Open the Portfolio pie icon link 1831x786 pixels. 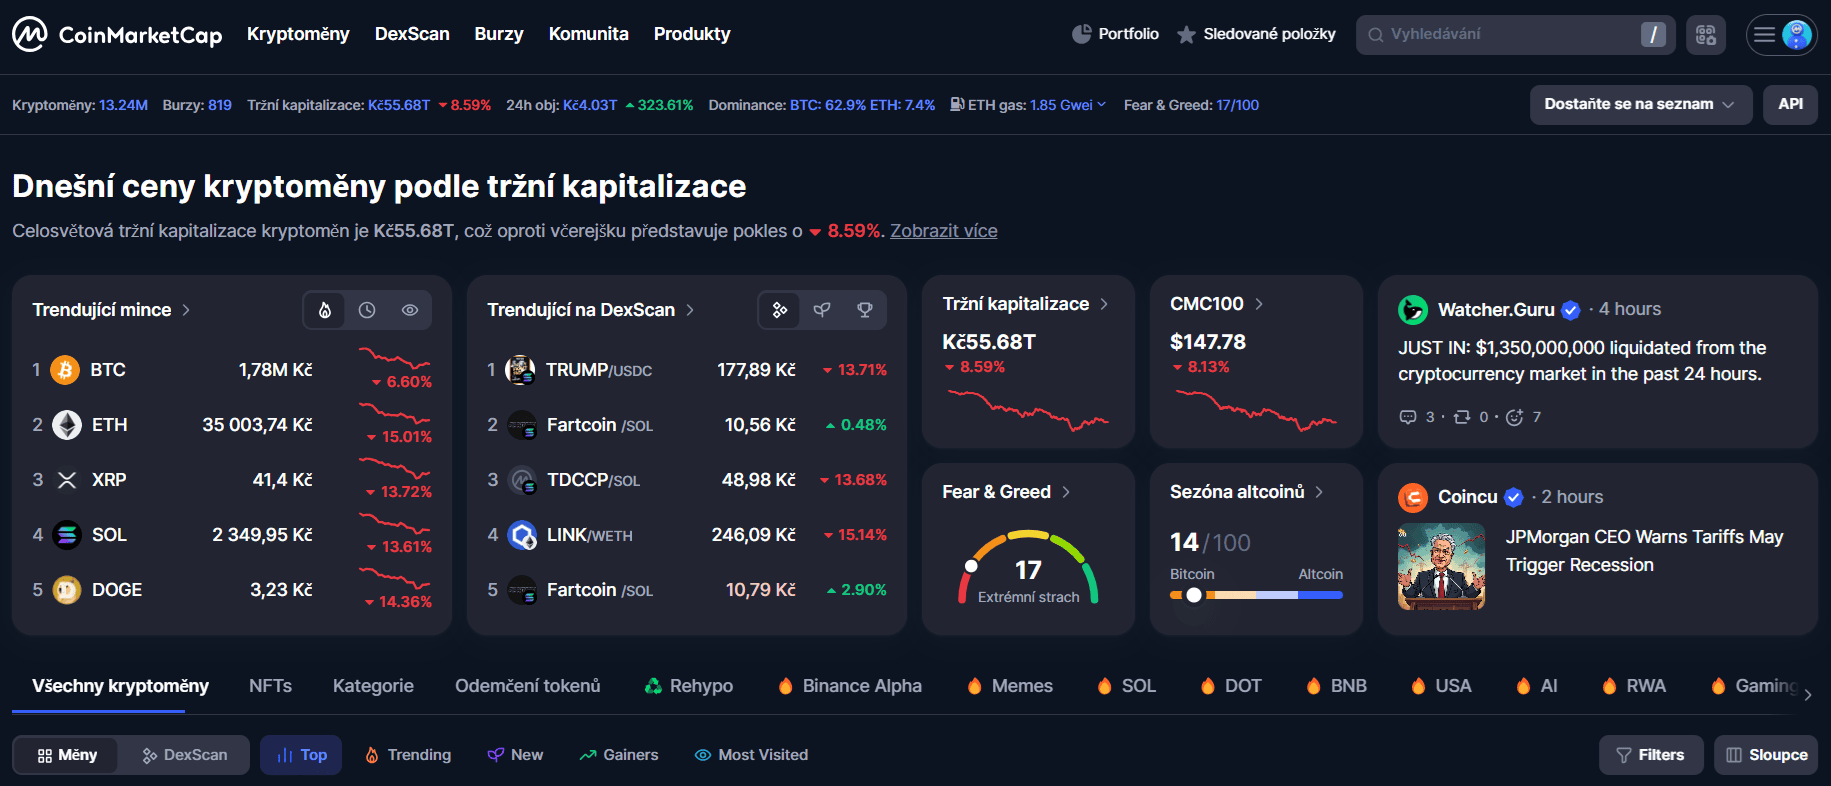point(1081,34)
